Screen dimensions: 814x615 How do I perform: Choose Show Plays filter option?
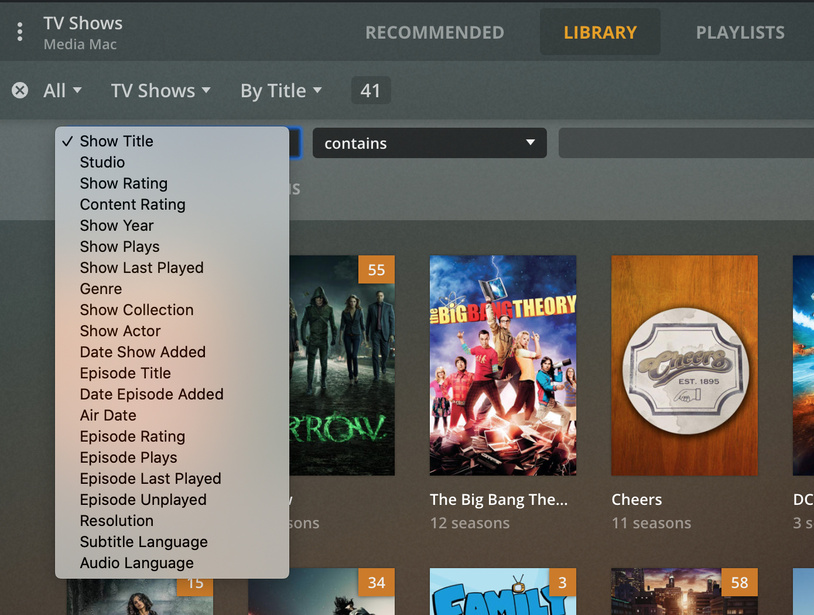[172, 247]
